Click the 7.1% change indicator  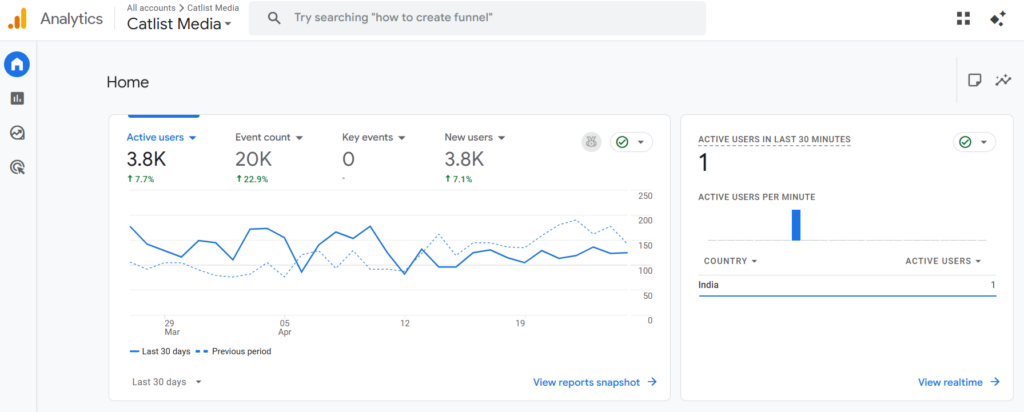point(458,179)
